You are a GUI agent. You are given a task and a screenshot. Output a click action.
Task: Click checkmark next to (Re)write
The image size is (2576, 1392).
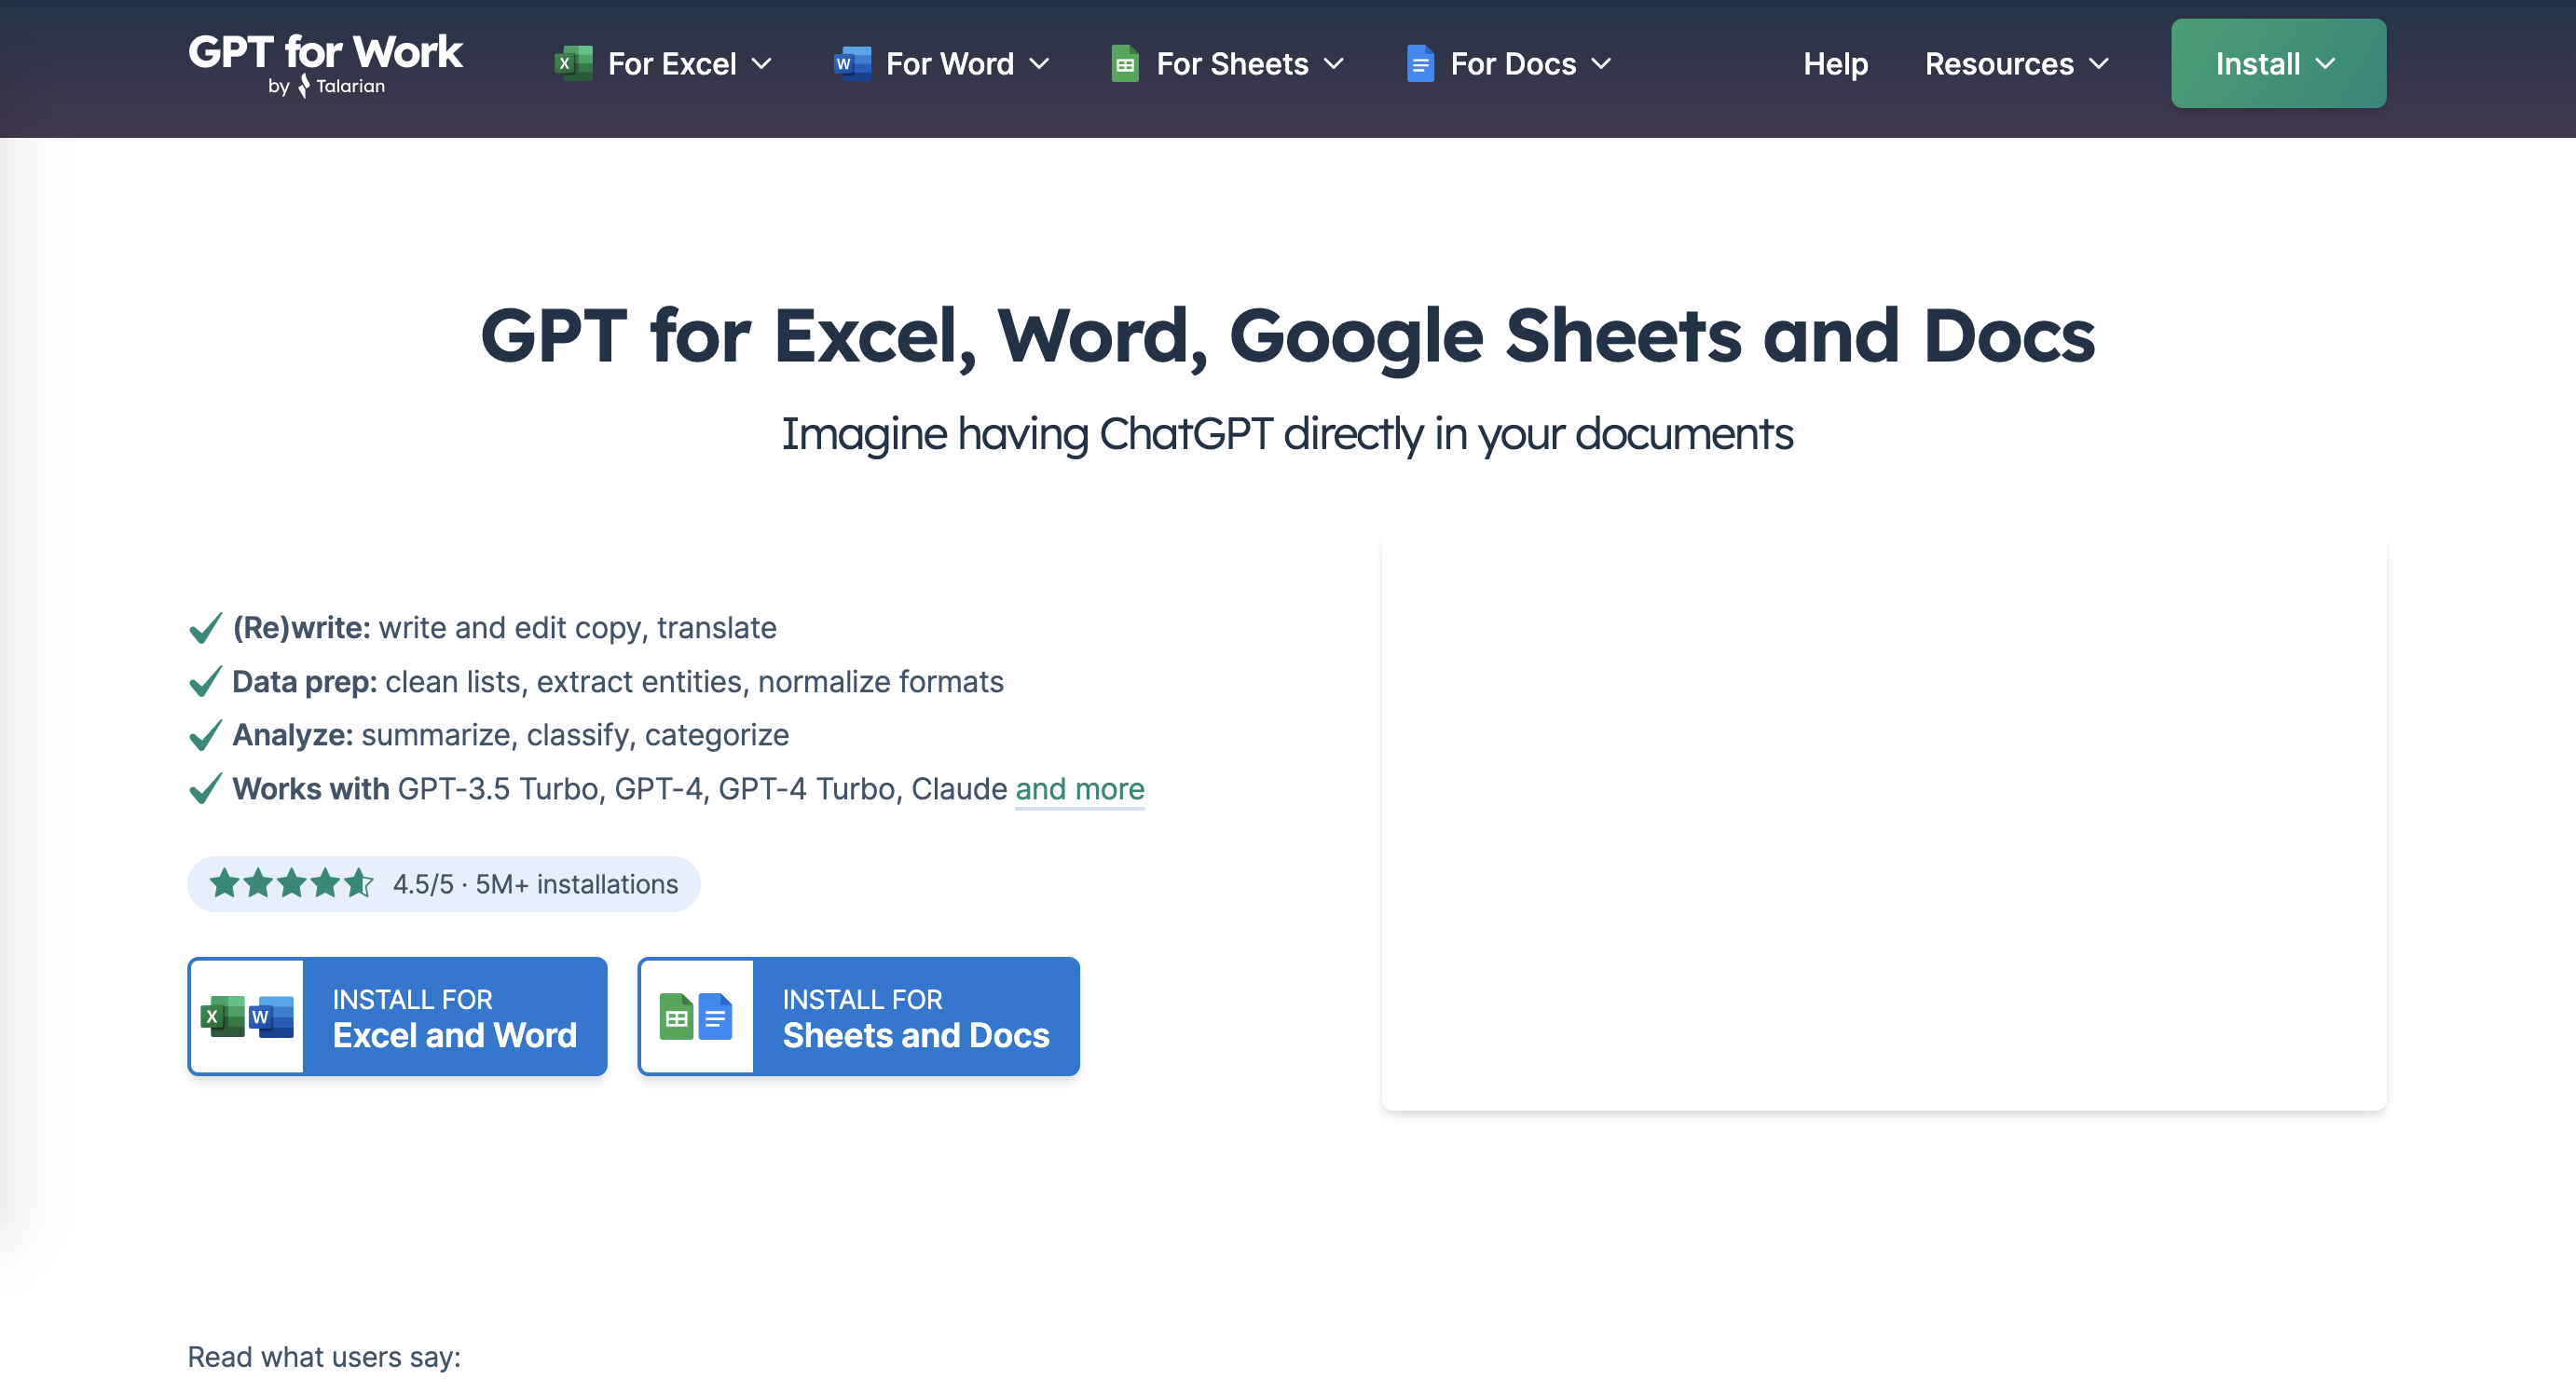(205, 628)
